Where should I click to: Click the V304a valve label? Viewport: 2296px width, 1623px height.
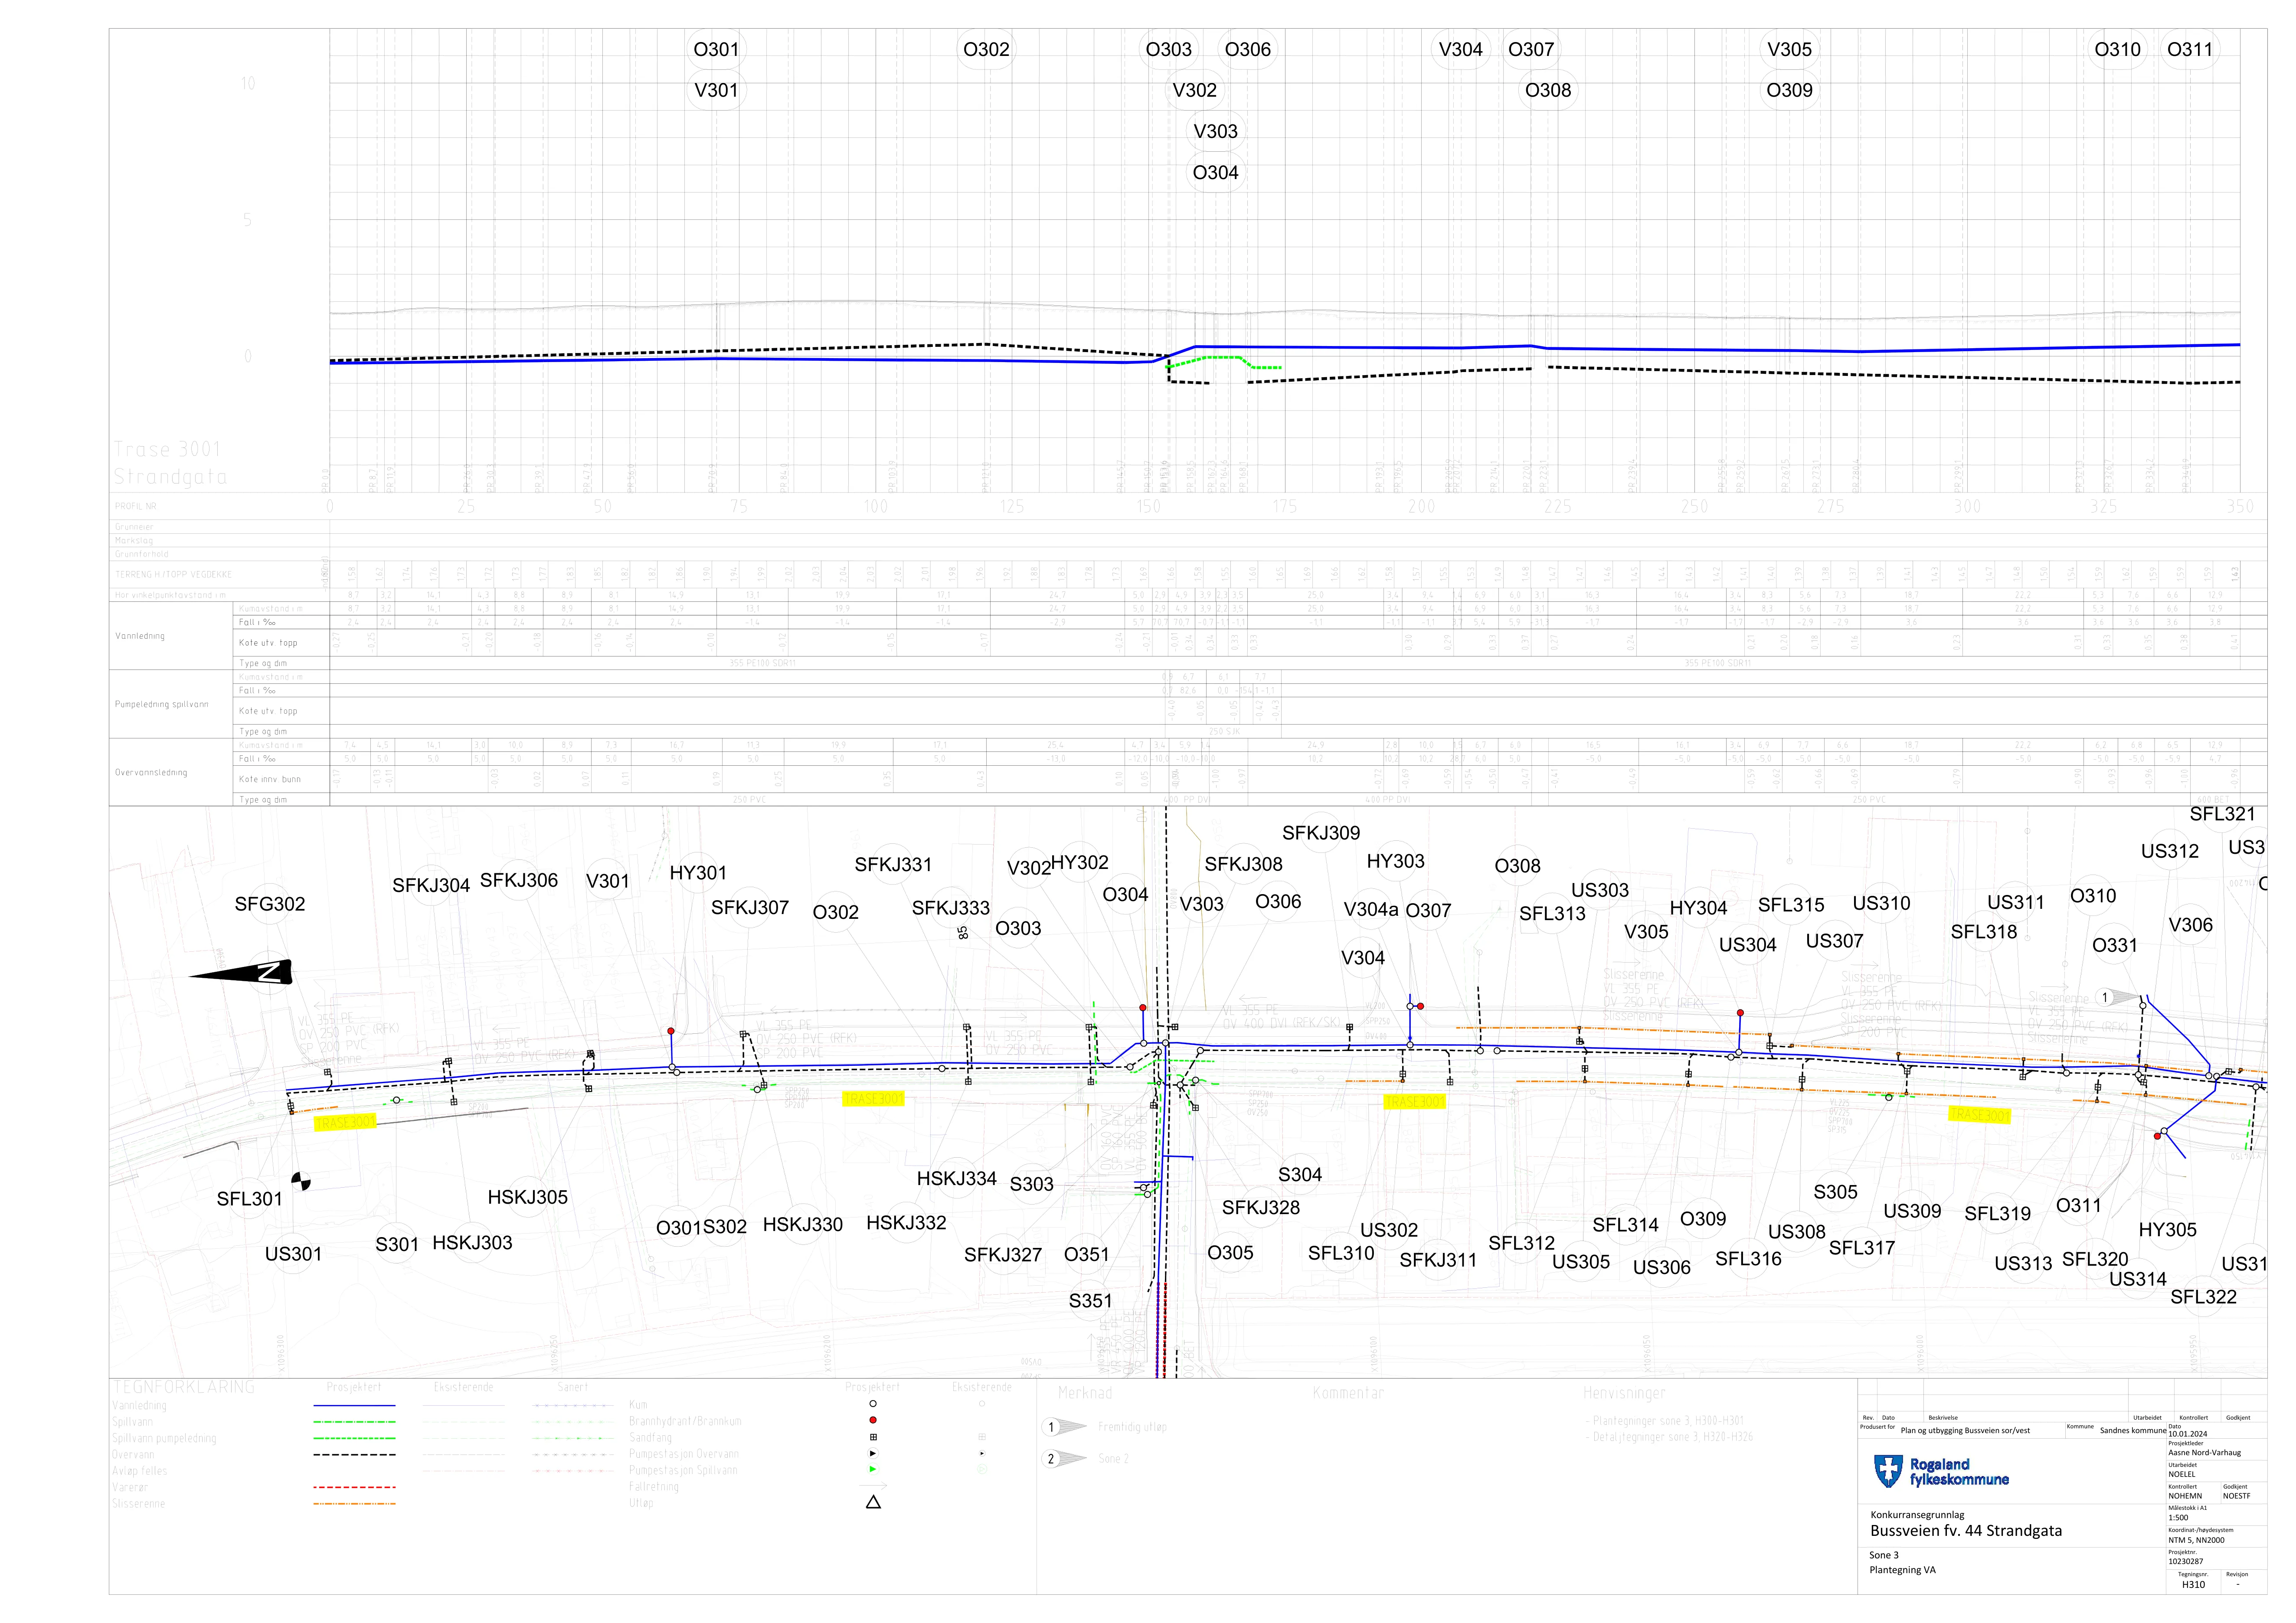click(x=1371, y=910)
